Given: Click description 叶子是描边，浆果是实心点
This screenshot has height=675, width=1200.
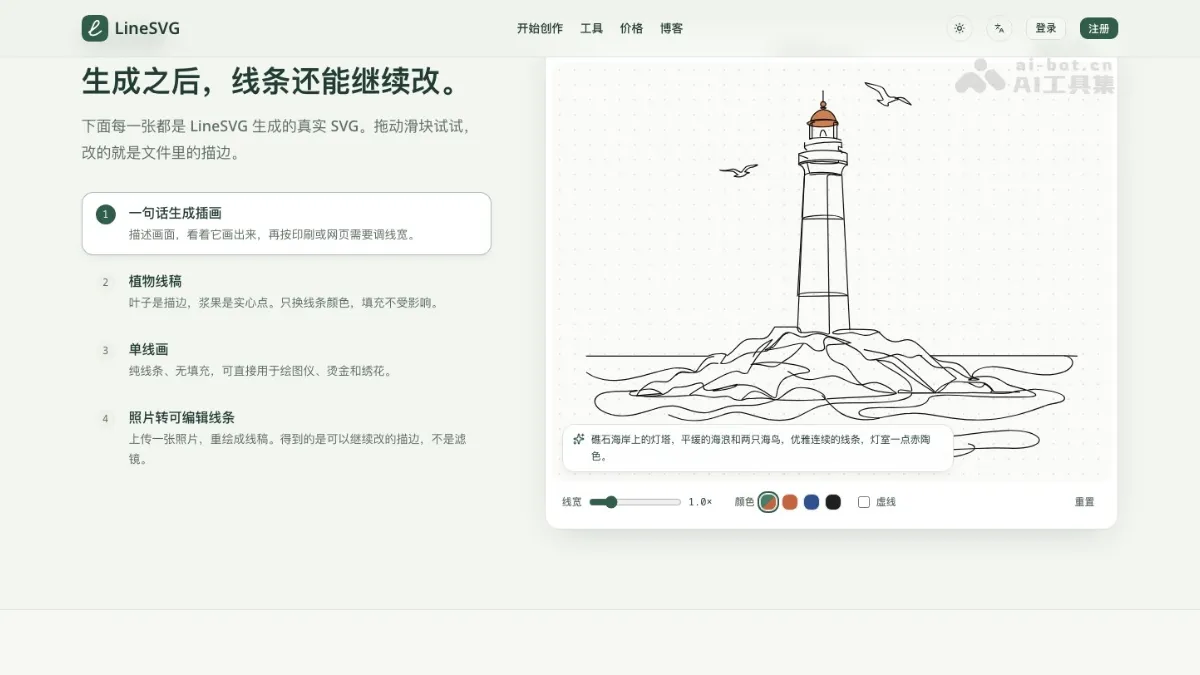Looking at the screenshot, I should click(285, 303).
